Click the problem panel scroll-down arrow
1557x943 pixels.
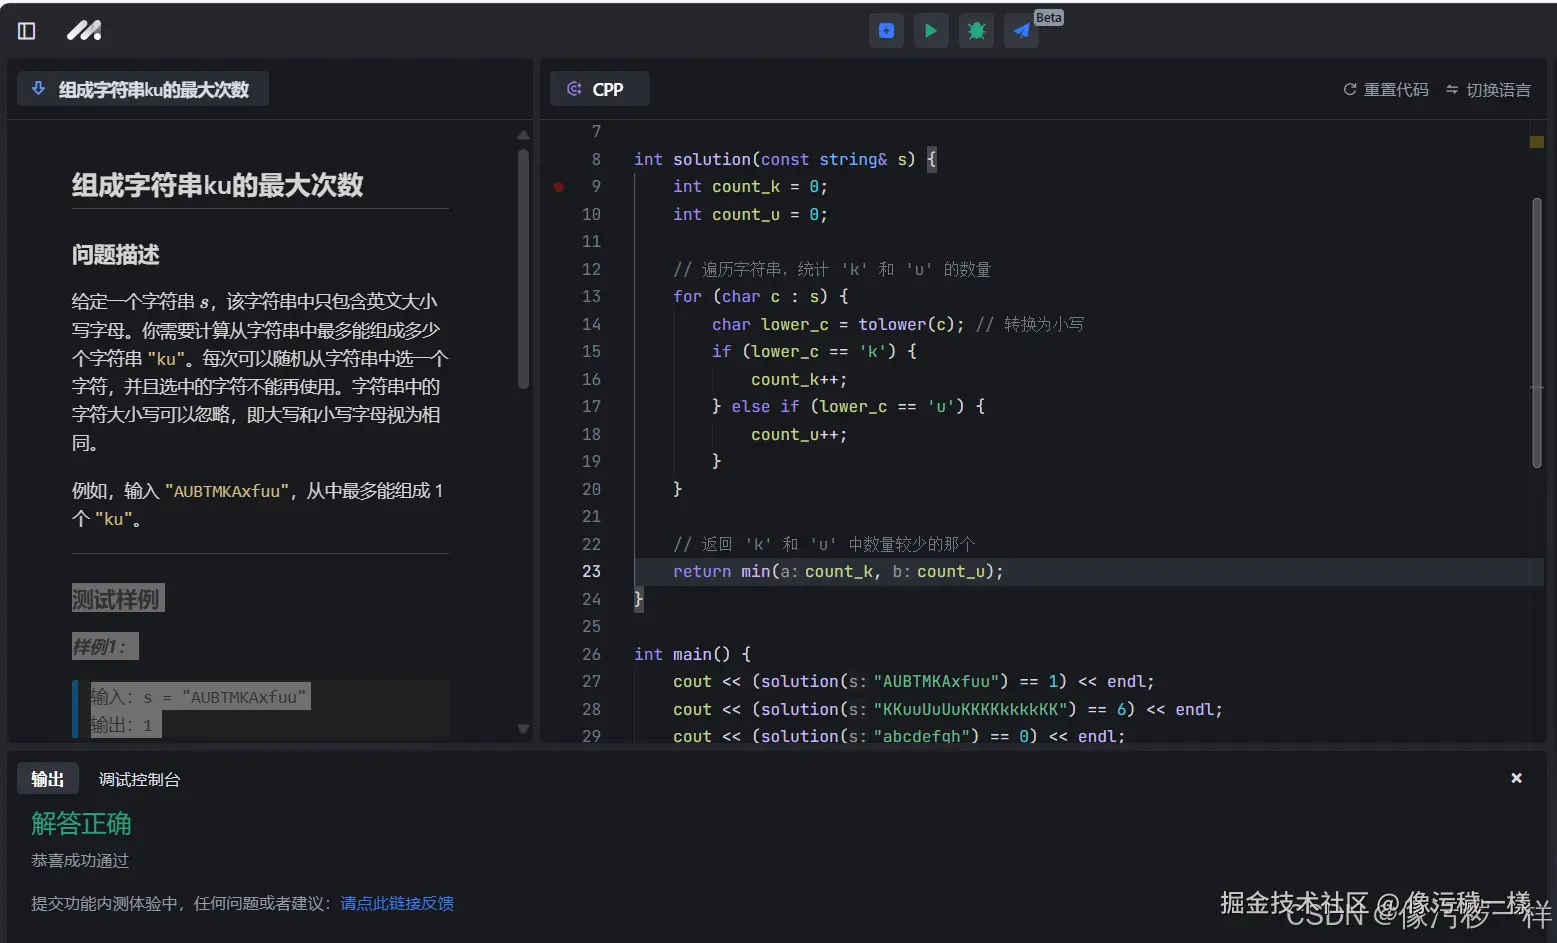(x=523, y=729)
